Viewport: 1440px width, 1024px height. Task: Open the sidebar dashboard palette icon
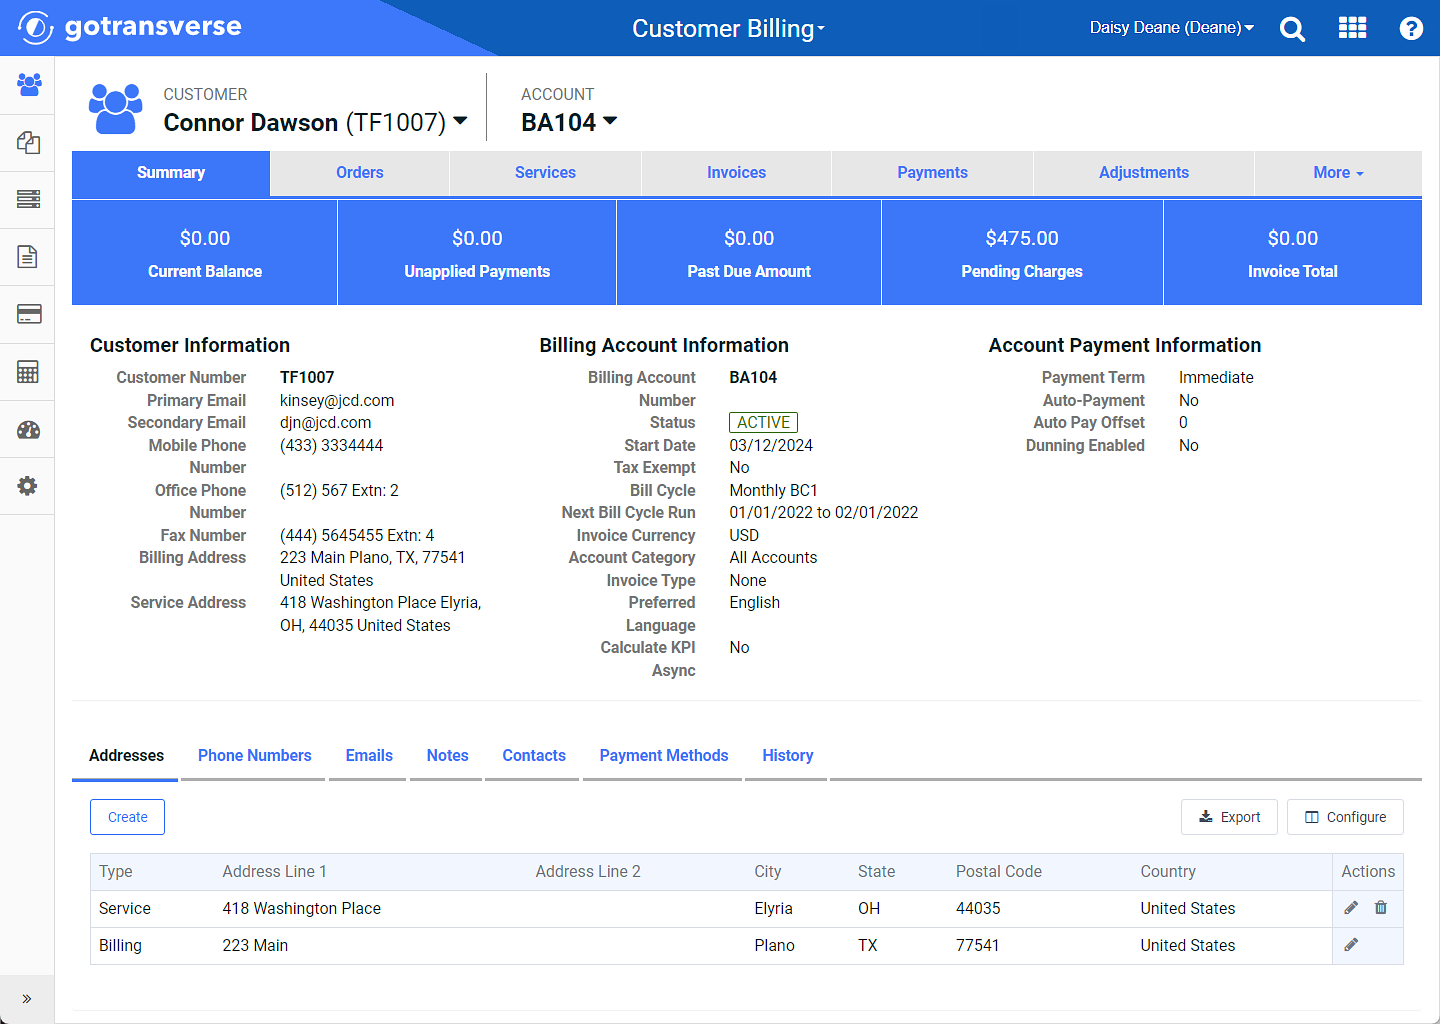click(x=28, y=430)
